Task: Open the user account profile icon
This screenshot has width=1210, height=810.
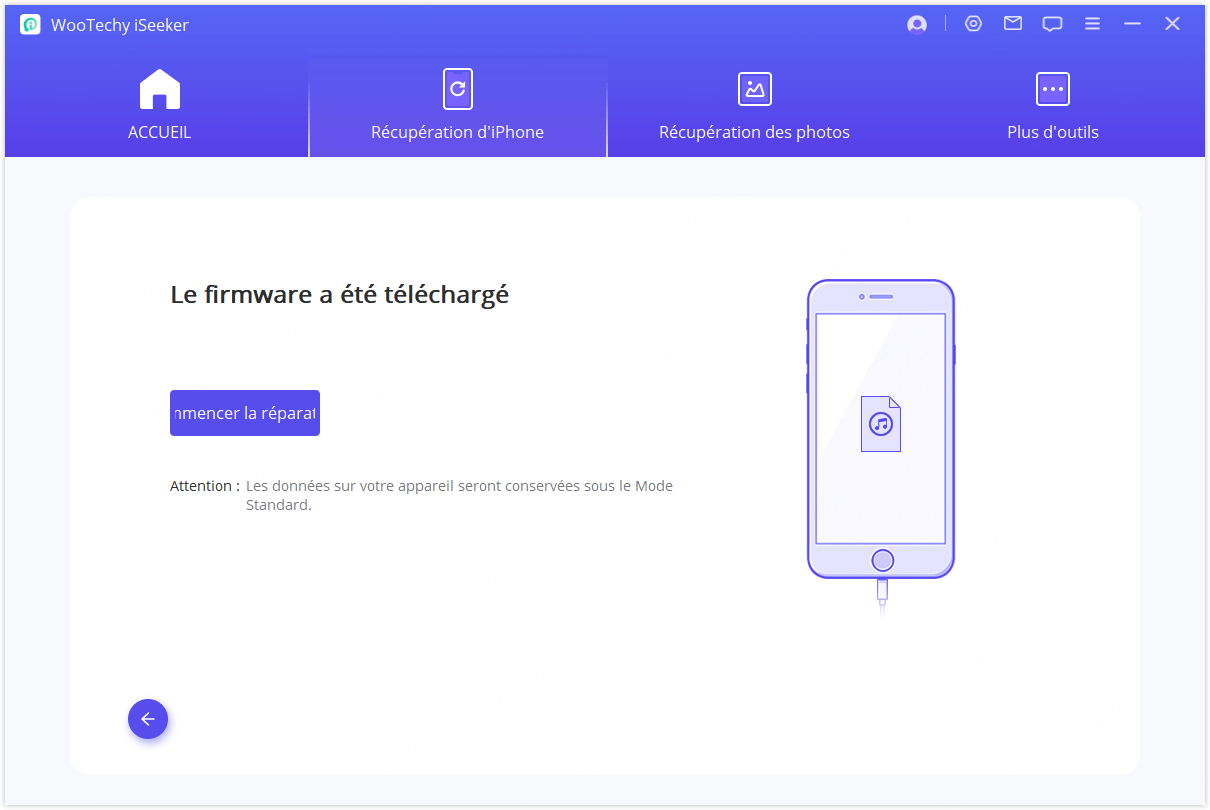Action: (916, 25)
